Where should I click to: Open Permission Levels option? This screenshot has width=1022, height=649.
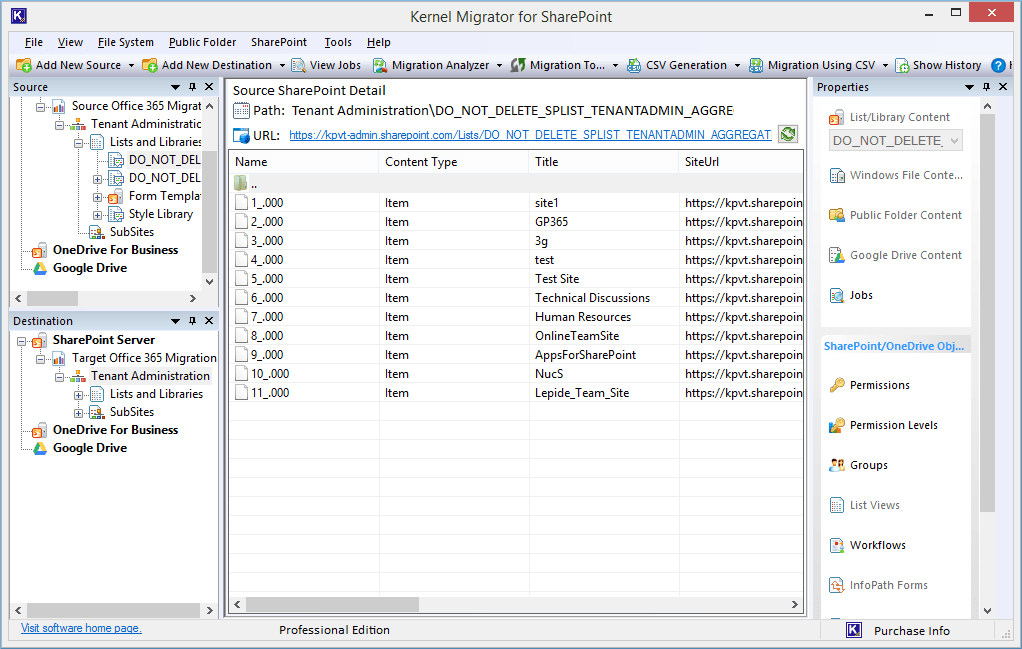coord(883,425)
